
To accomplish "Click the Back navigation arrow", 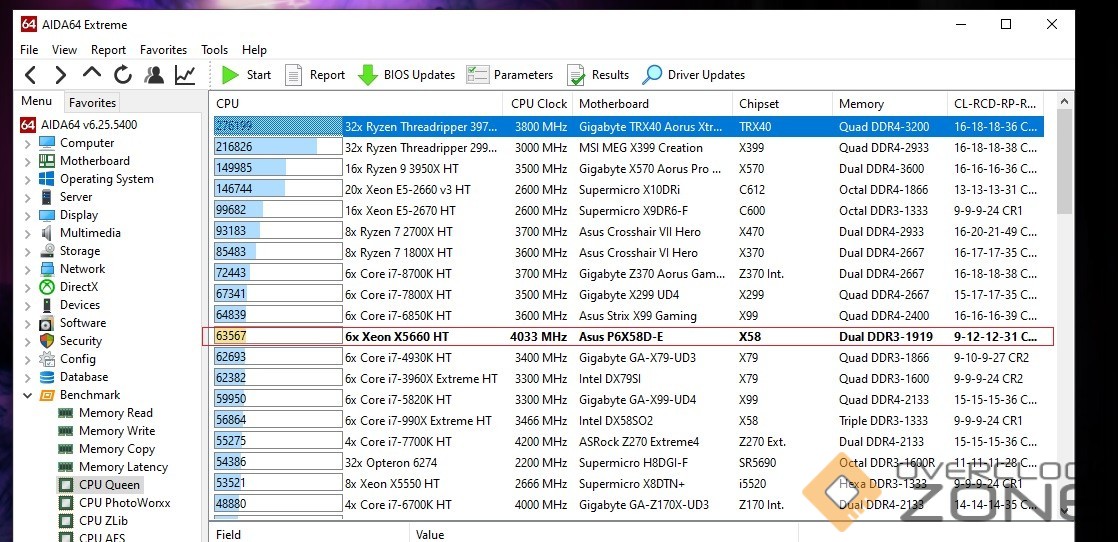I will tap(30, 75).
